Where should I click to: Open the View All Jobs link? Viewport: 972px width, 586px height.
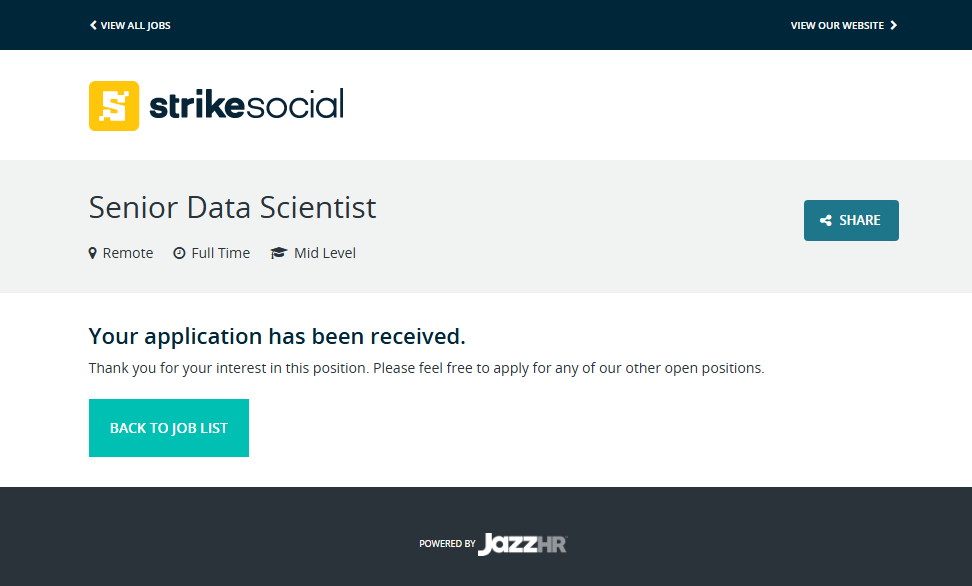click(135, 25)
